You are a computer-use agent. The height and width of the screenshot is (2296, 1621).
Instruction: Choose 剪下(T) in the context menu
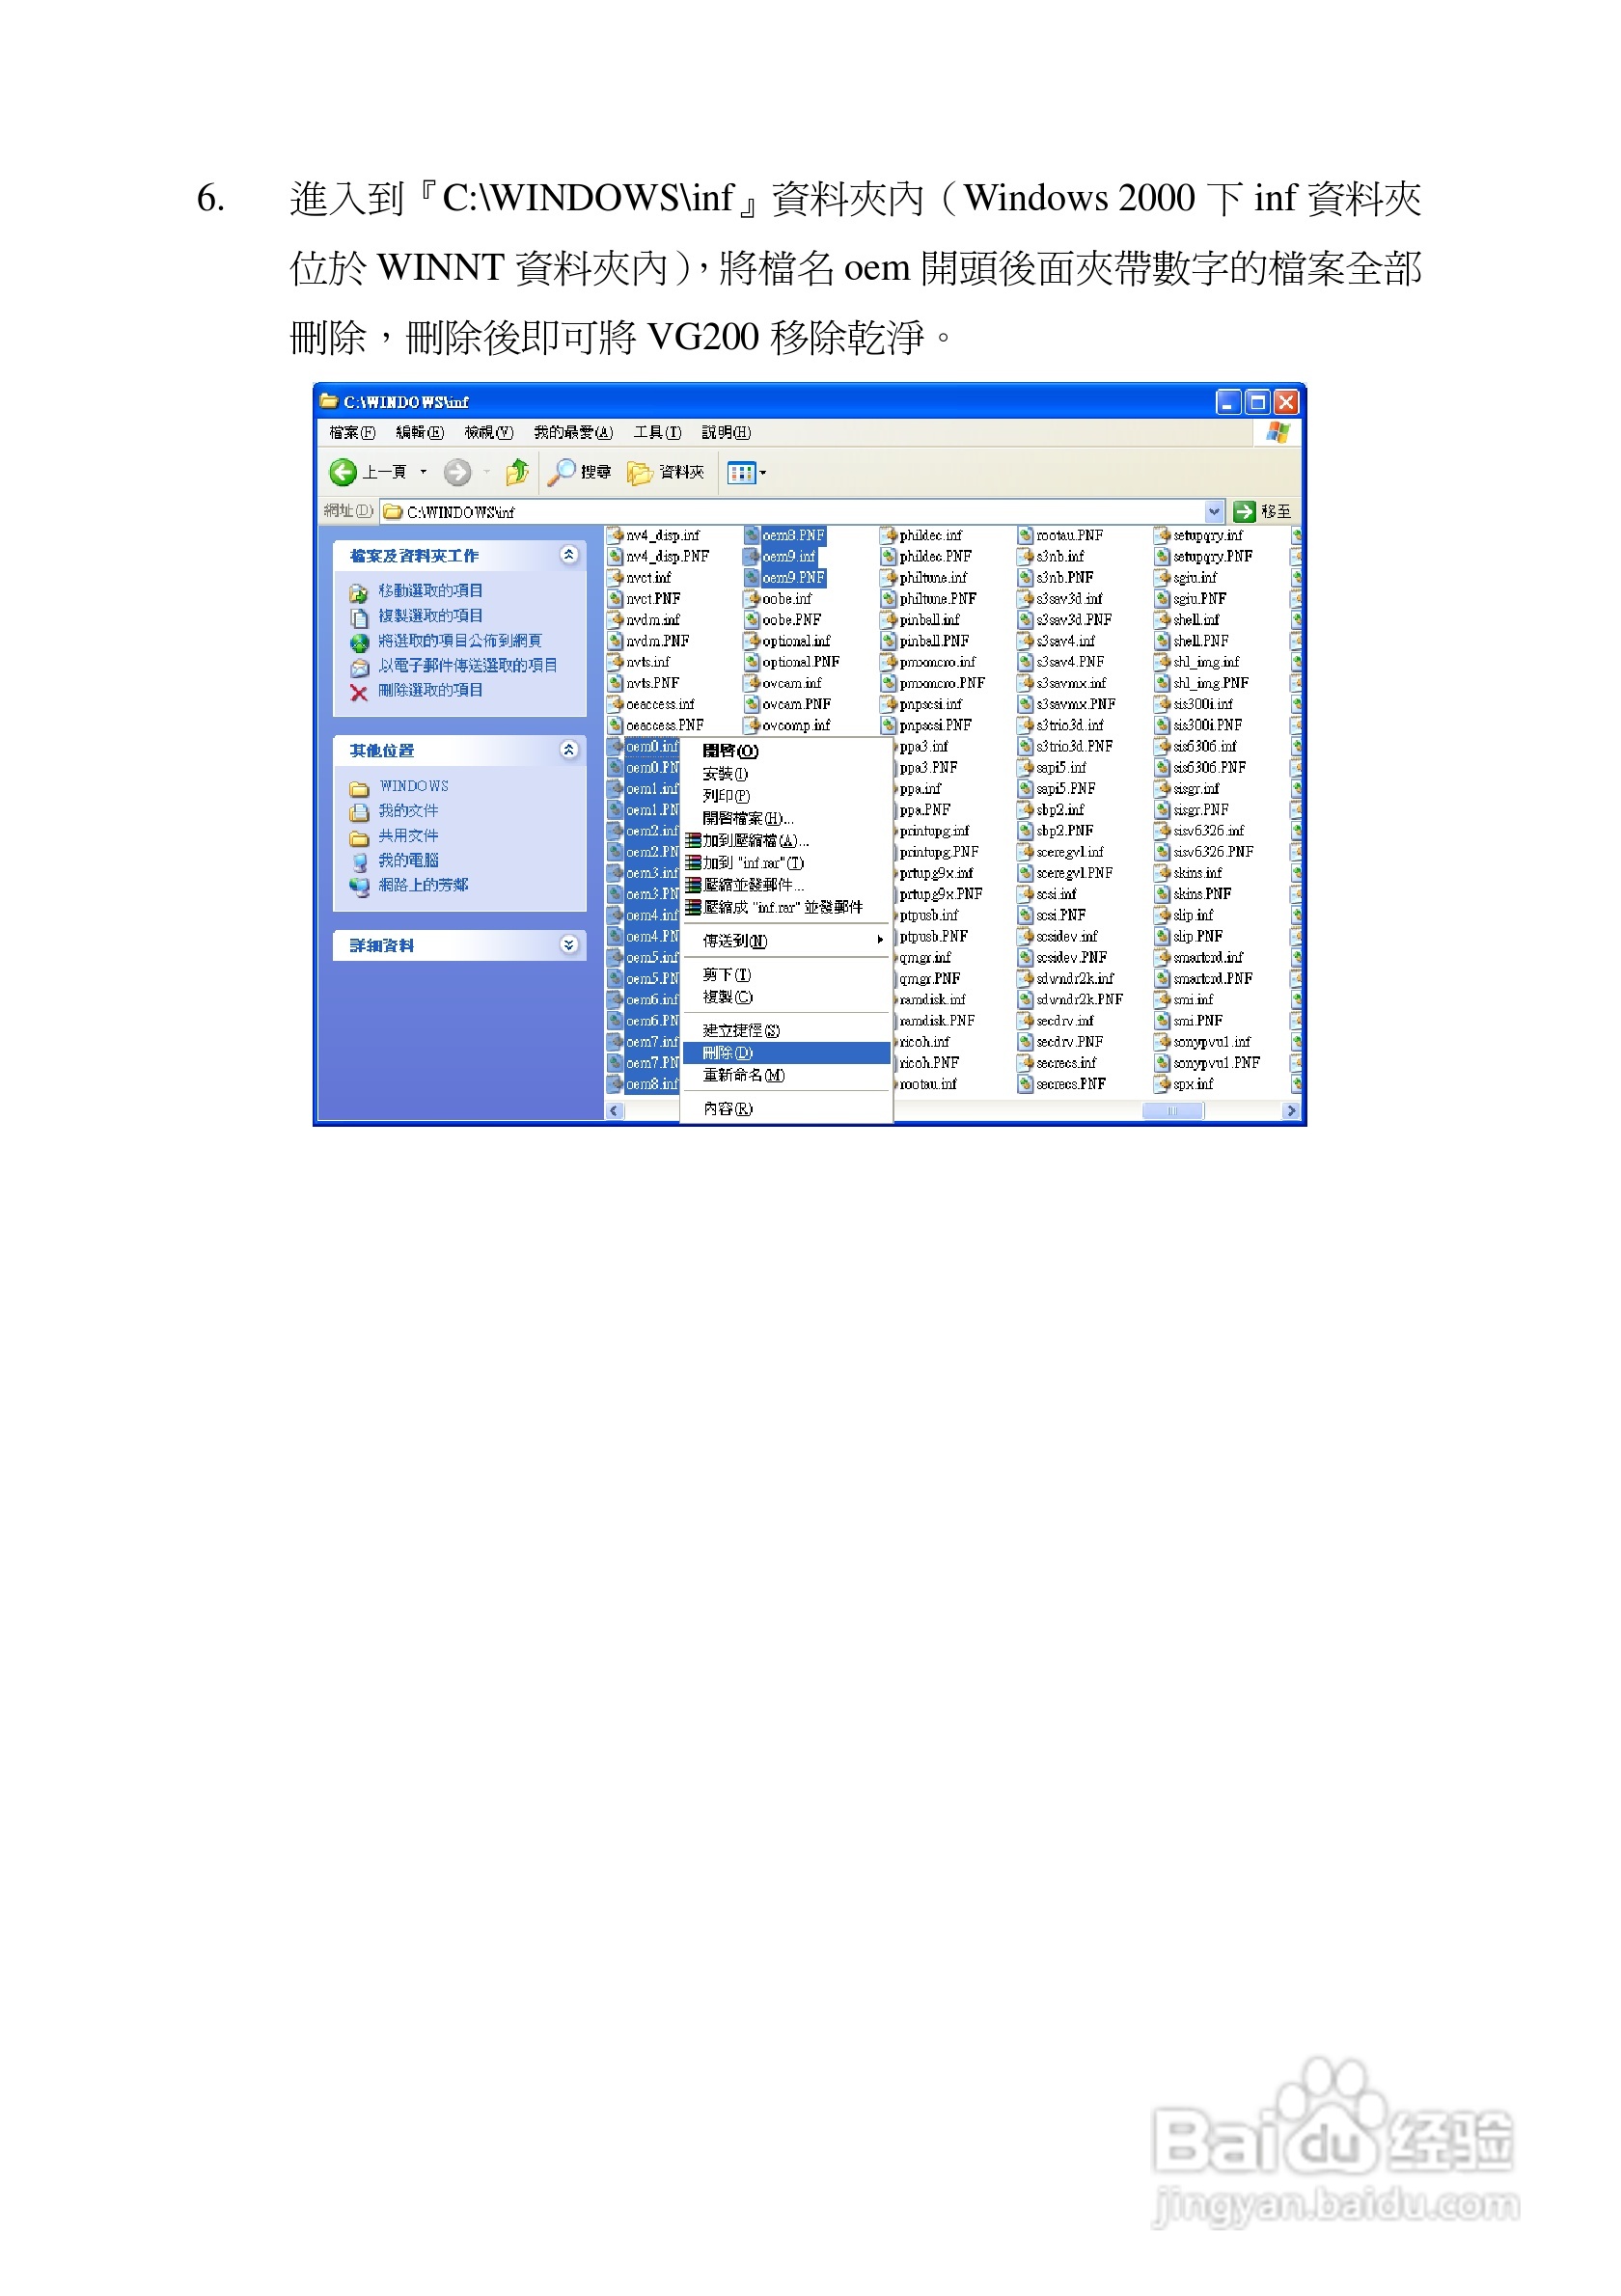click(786, 975)
